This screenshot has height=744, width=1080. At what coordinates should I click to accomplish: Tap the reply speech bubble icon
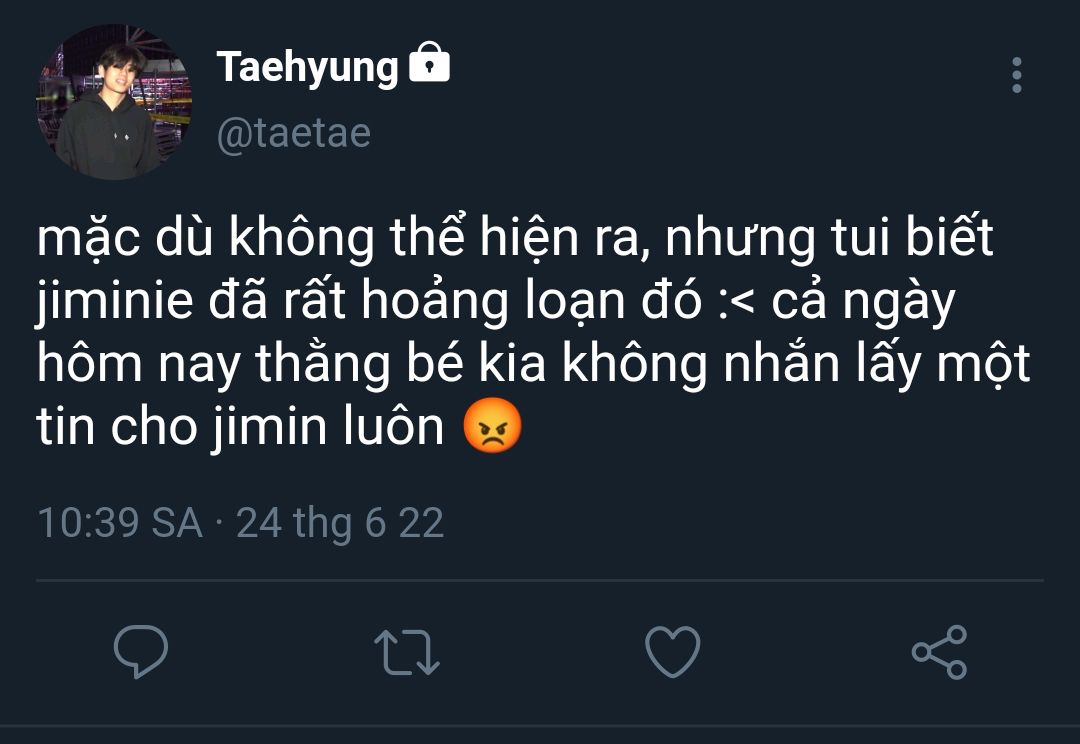pos(141,652)
